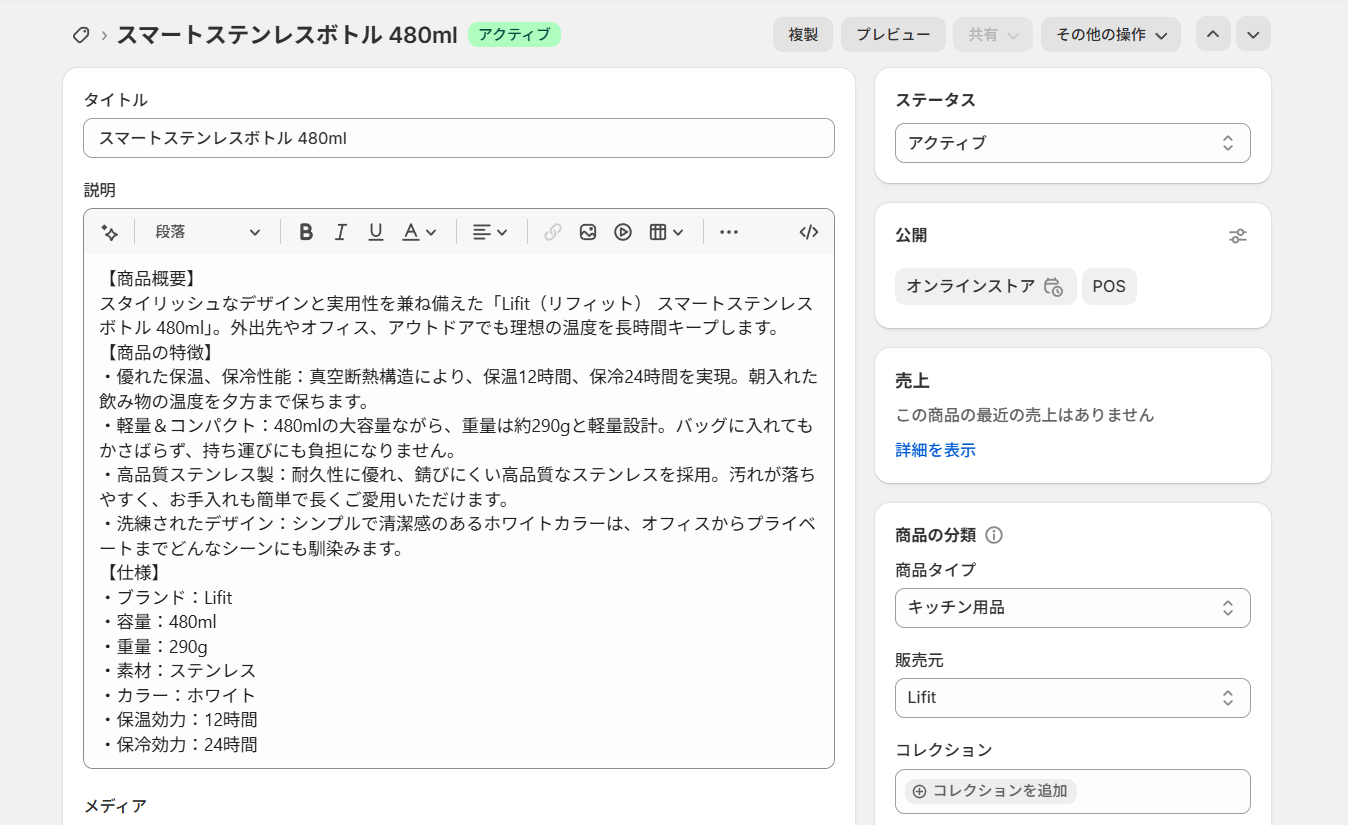
Task: Open the text color picker
Action: point(420,232)
